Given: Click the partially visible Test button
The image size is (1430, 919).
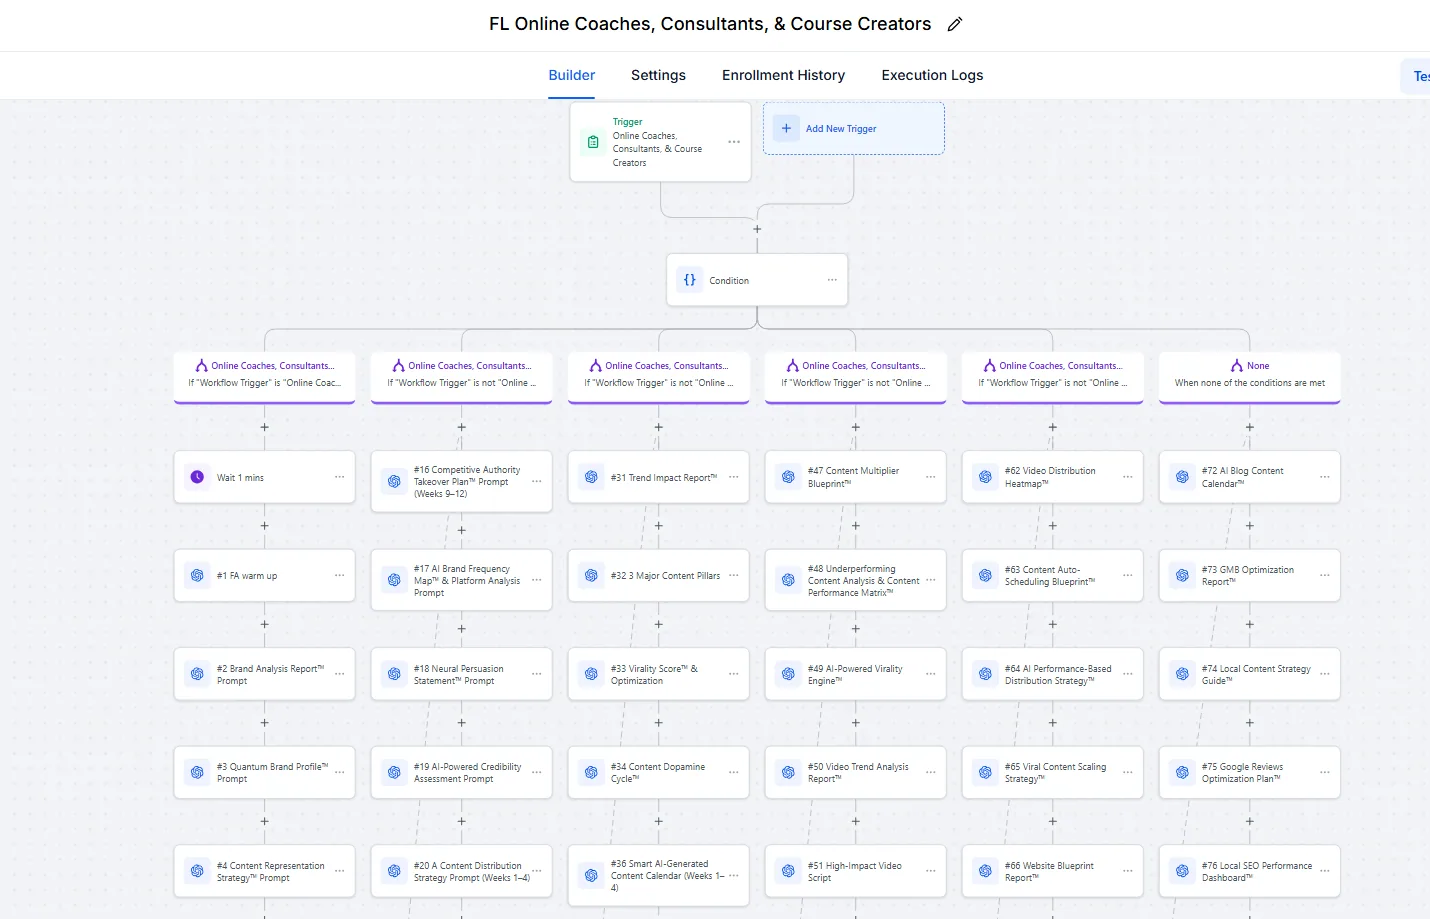Looking at the screenshot, I should click(x=1416, y=76).
